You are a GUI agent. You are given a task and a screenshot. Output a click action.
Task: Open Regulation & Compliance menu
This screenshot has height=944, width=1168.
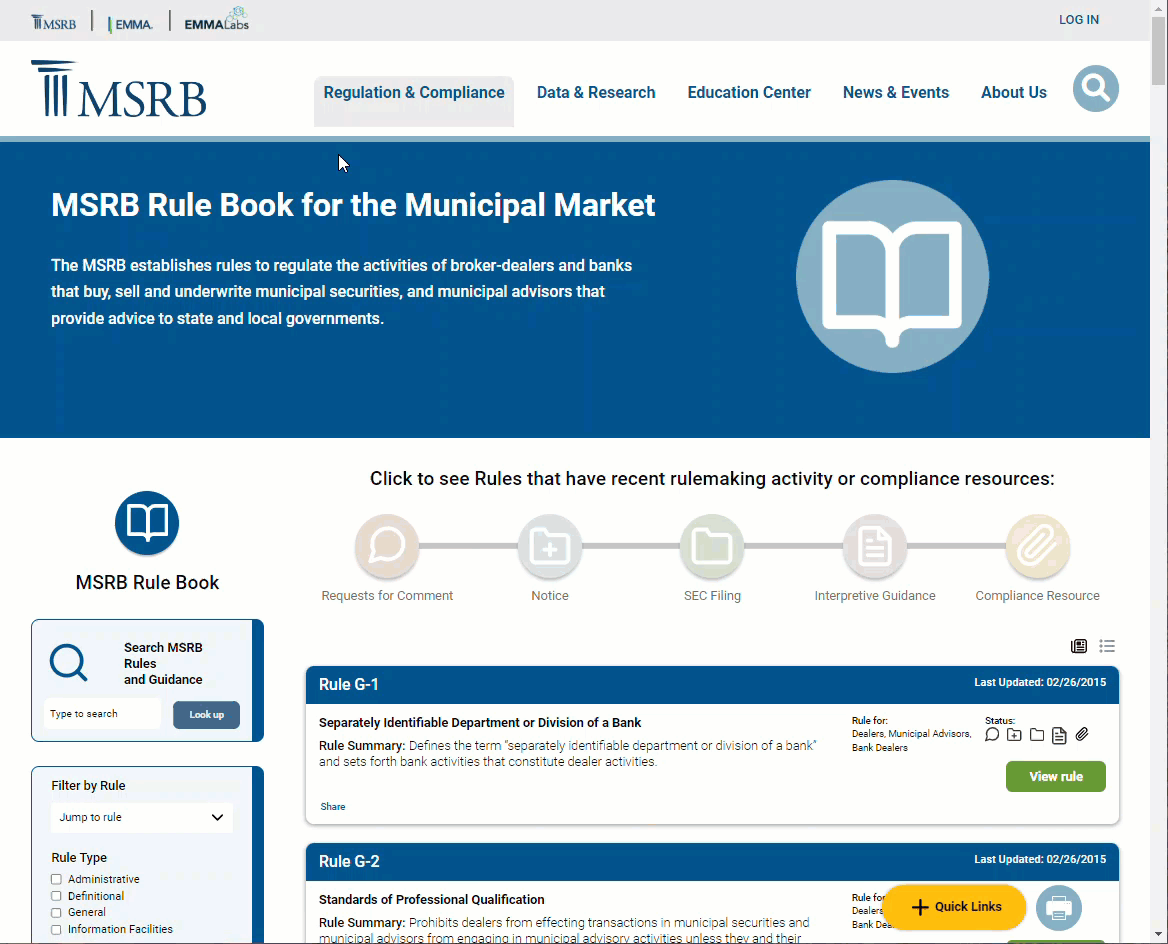click(x=413, y=92)
